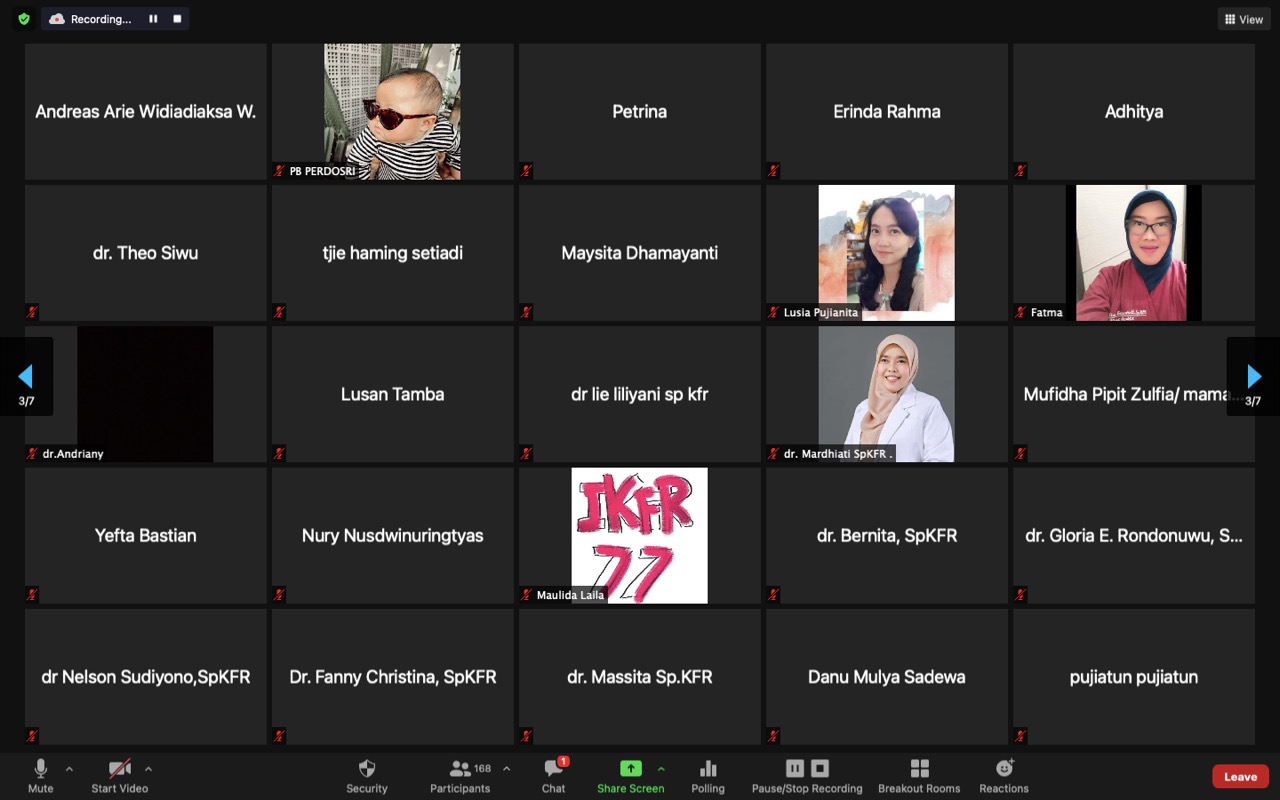This screenshot has height=800, width=1280.
Task: Expand the arrow next to Participants
Action: click(506, 769)
